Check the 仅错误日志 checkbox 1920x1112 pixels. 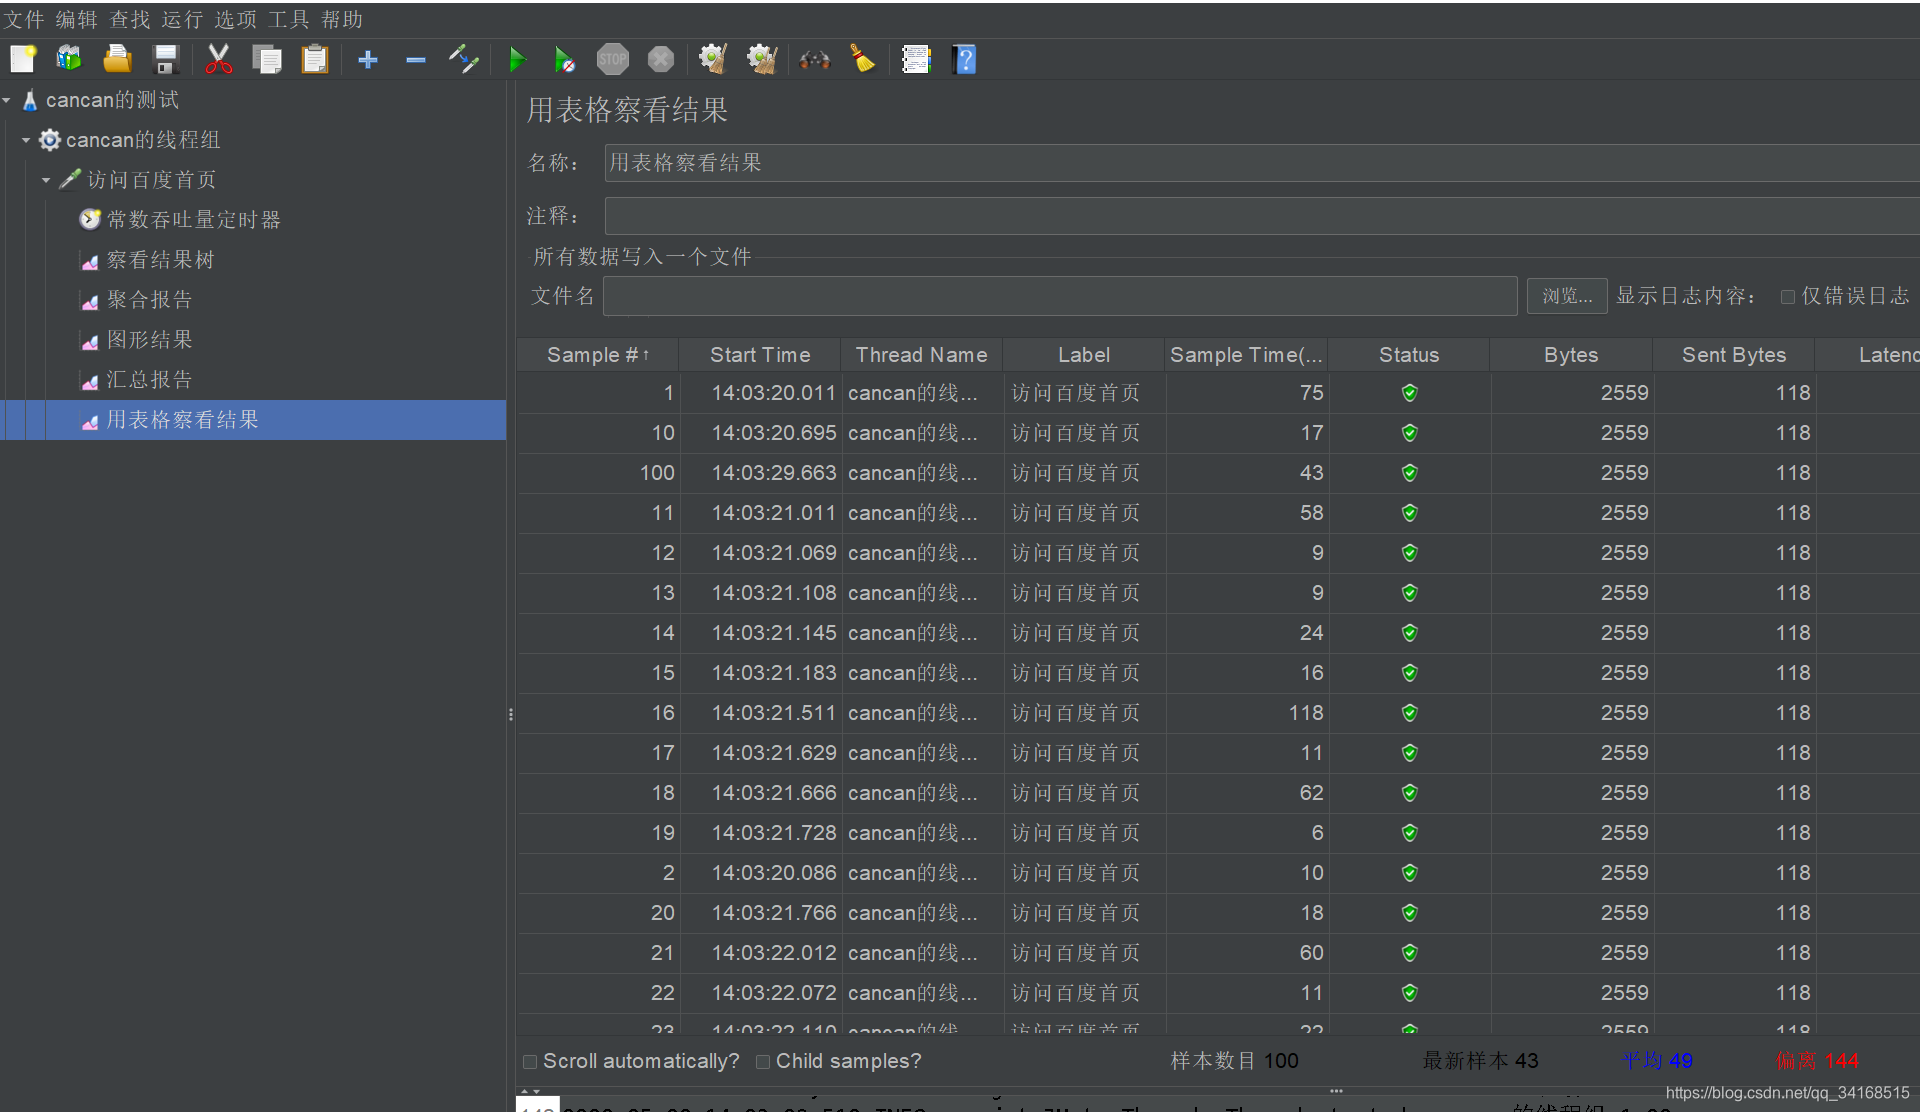(x=1788, y=297)
